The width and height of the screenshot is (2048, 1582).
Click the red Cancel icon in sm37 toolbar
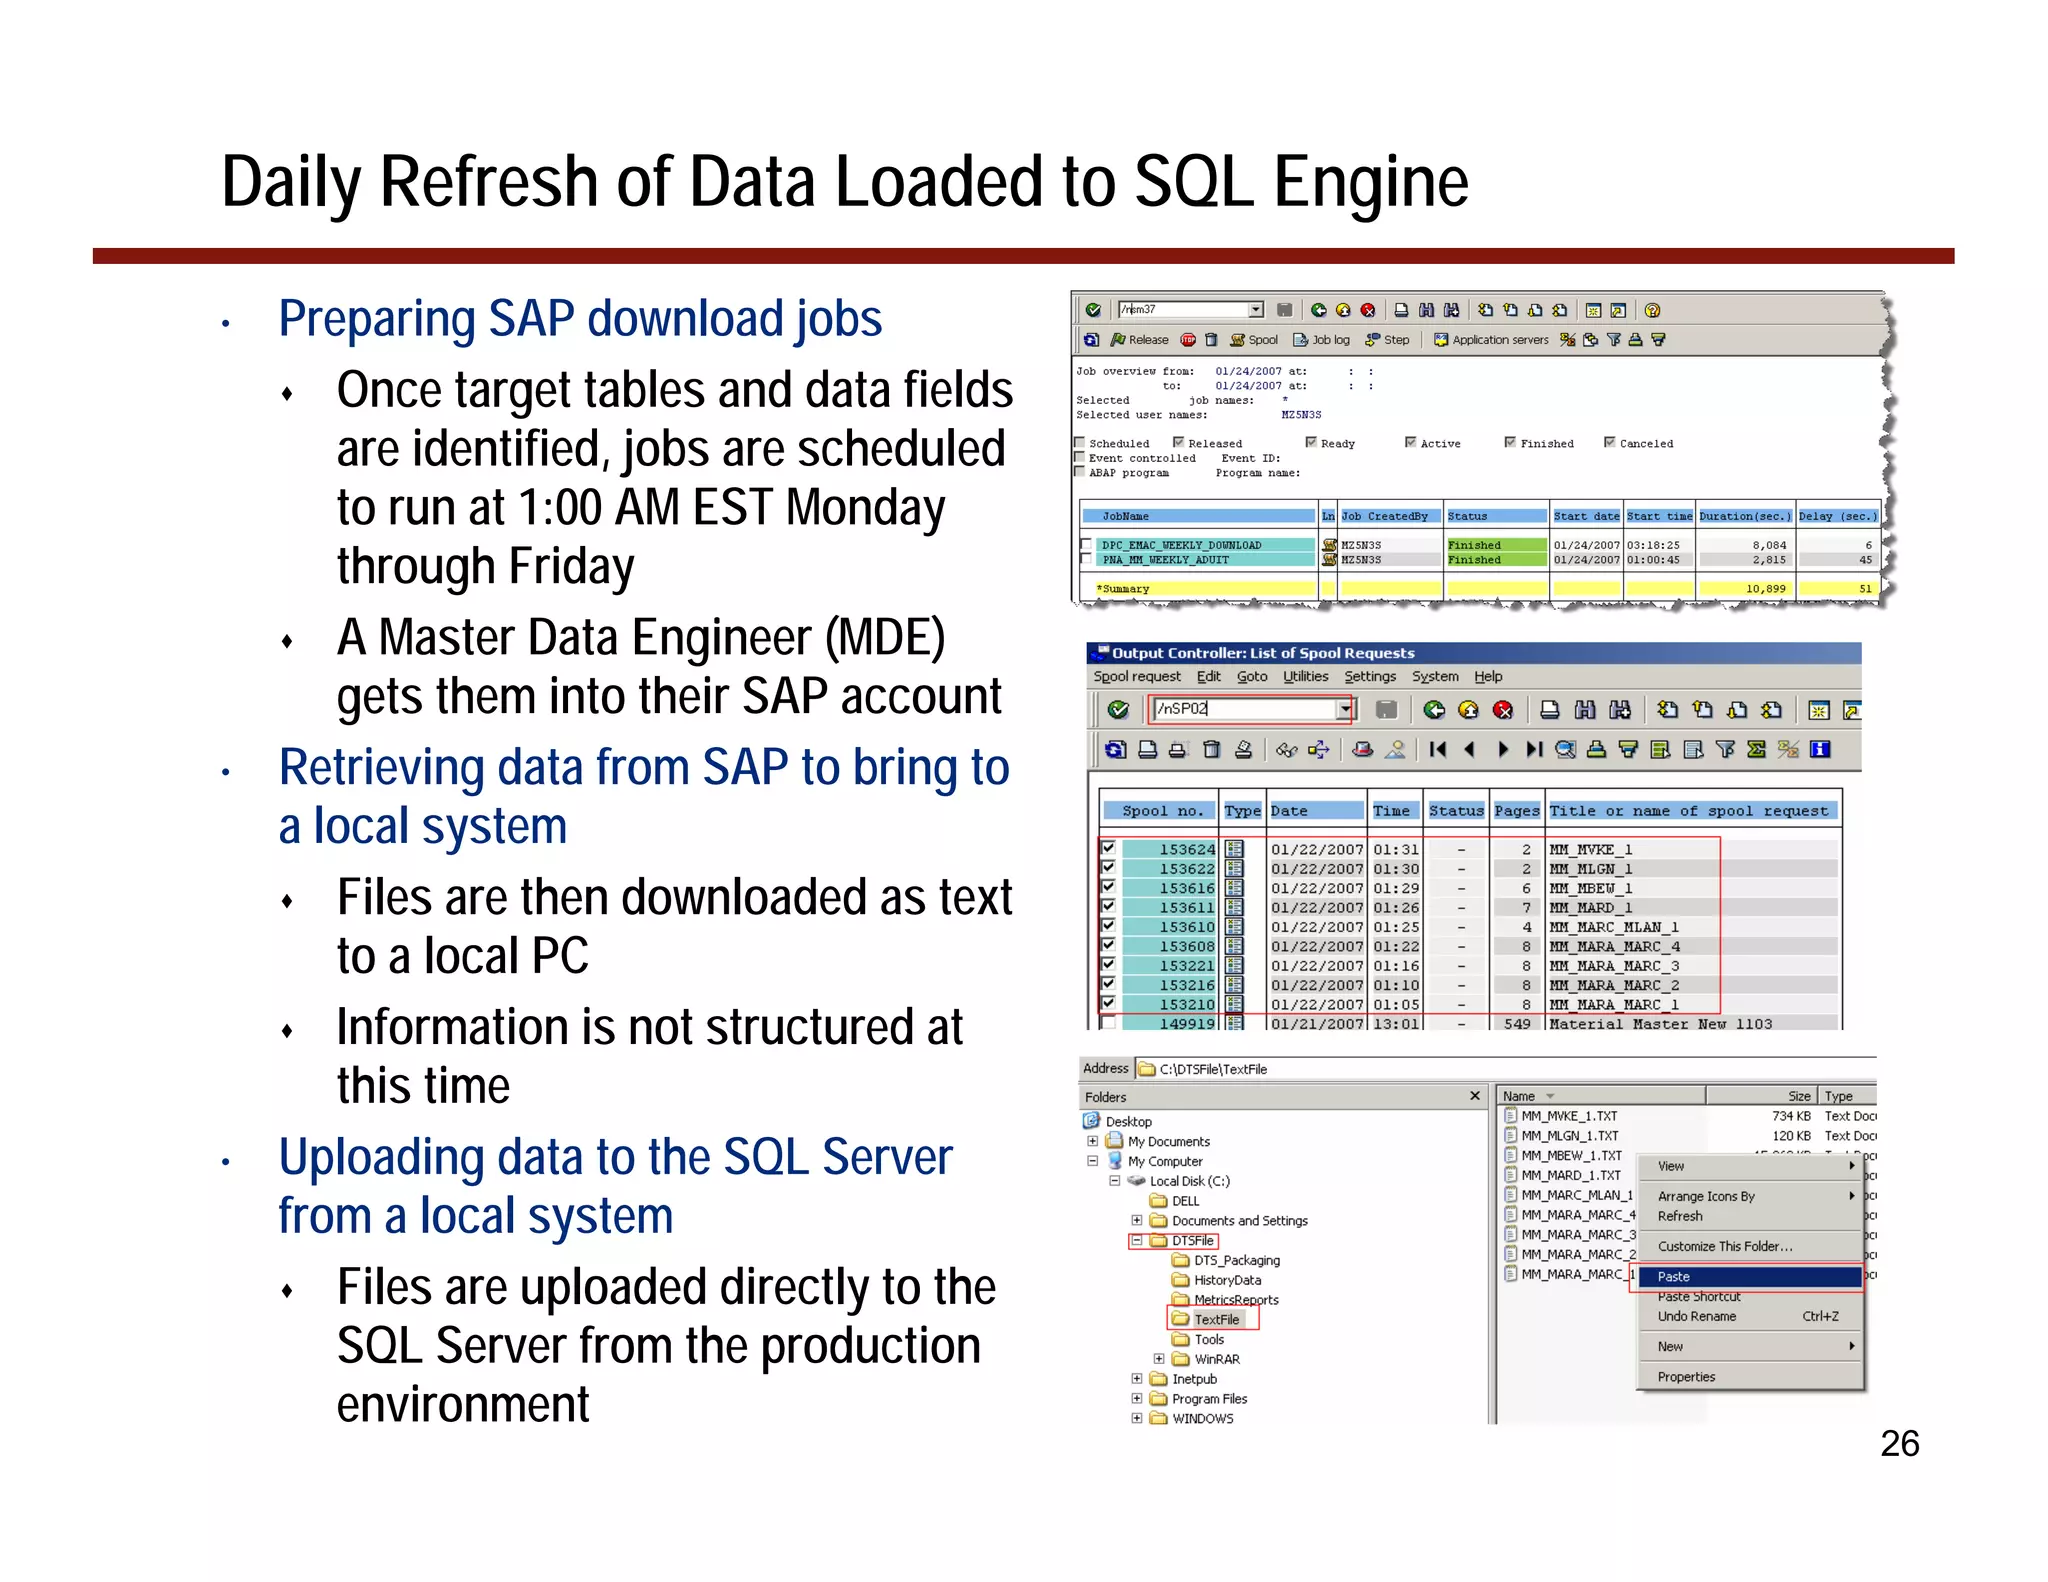click(x=1368, y=310)
